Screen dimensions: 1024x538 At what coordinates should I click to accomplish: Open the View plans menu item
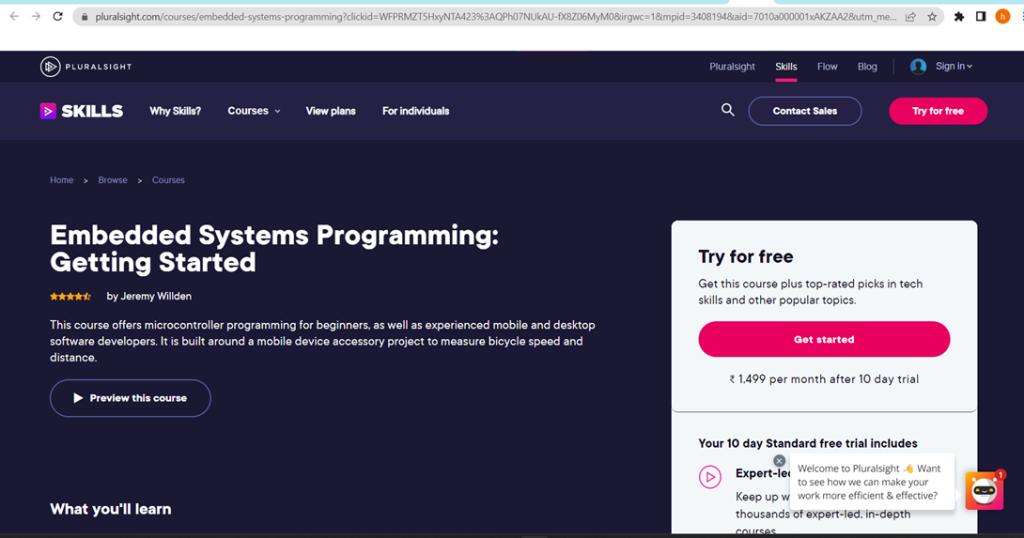pos(330,111)
